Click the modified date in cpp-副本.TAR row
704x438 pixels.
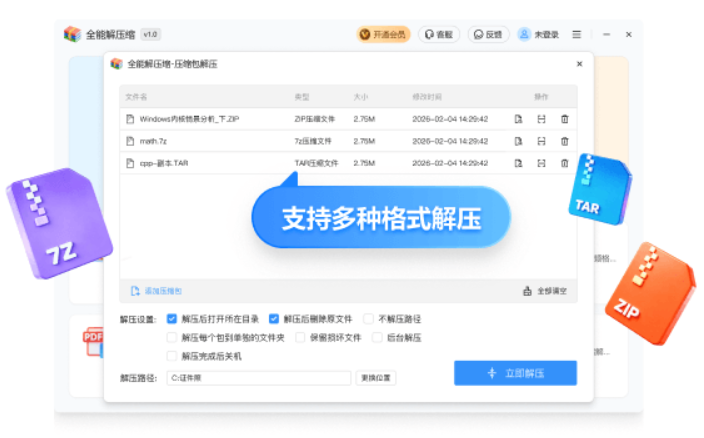tap(450, 163)
